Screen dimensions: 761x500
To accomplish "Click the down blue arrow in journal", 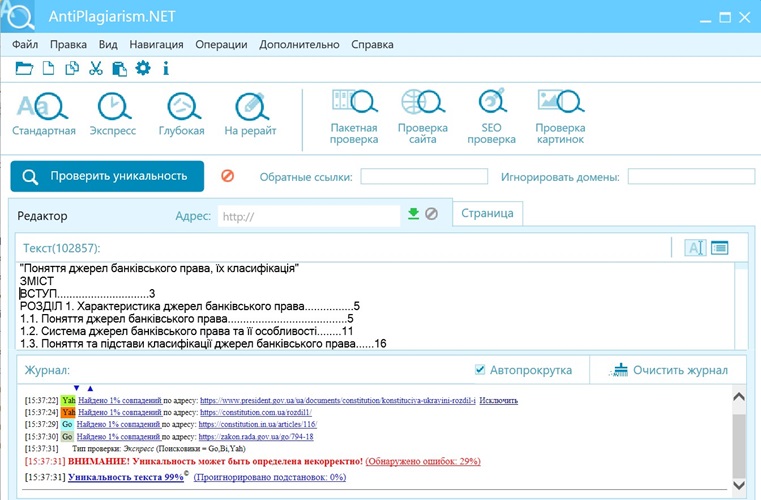I will [76, 388].
